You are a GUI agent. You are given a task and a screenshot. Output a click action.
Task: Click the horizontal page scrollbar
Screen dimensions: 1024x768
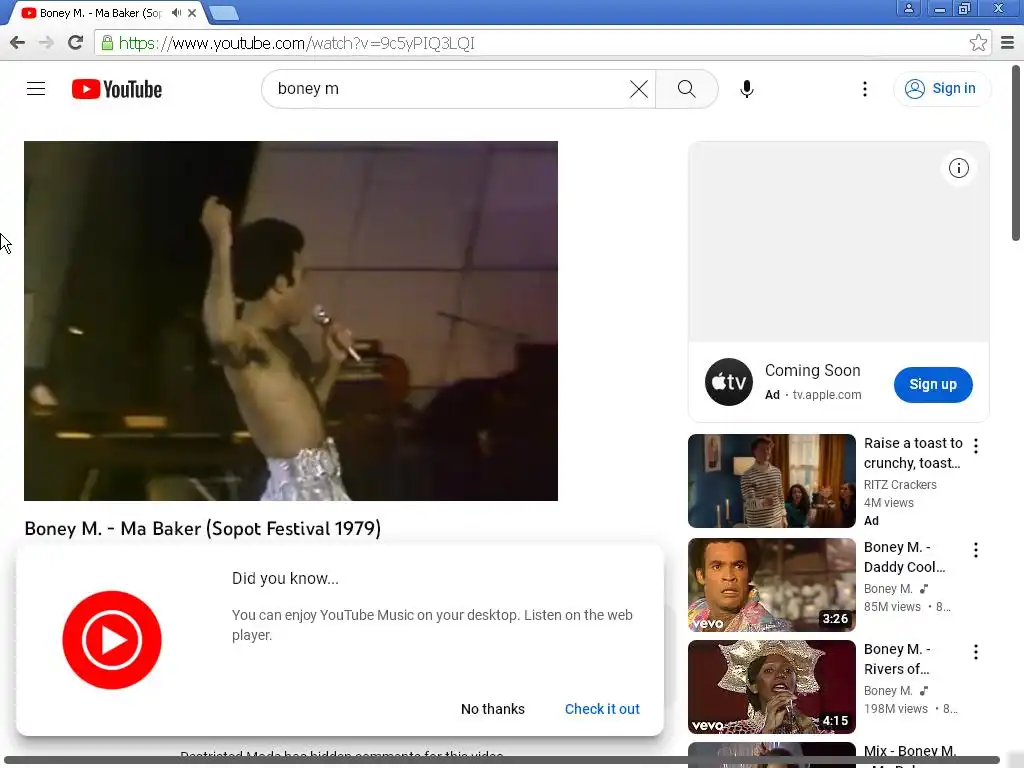tap(503, 761)
